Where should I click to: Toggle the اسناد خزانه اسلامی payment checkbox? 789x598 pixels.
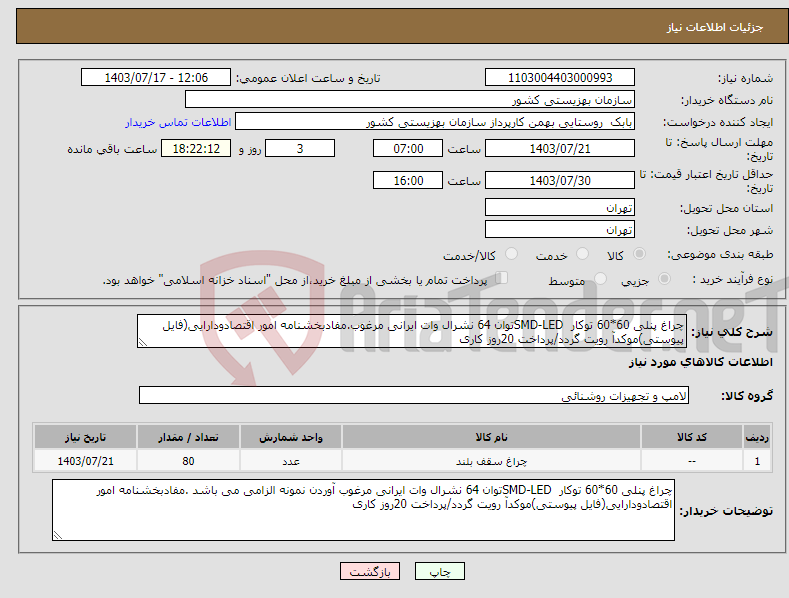(502, 278)
